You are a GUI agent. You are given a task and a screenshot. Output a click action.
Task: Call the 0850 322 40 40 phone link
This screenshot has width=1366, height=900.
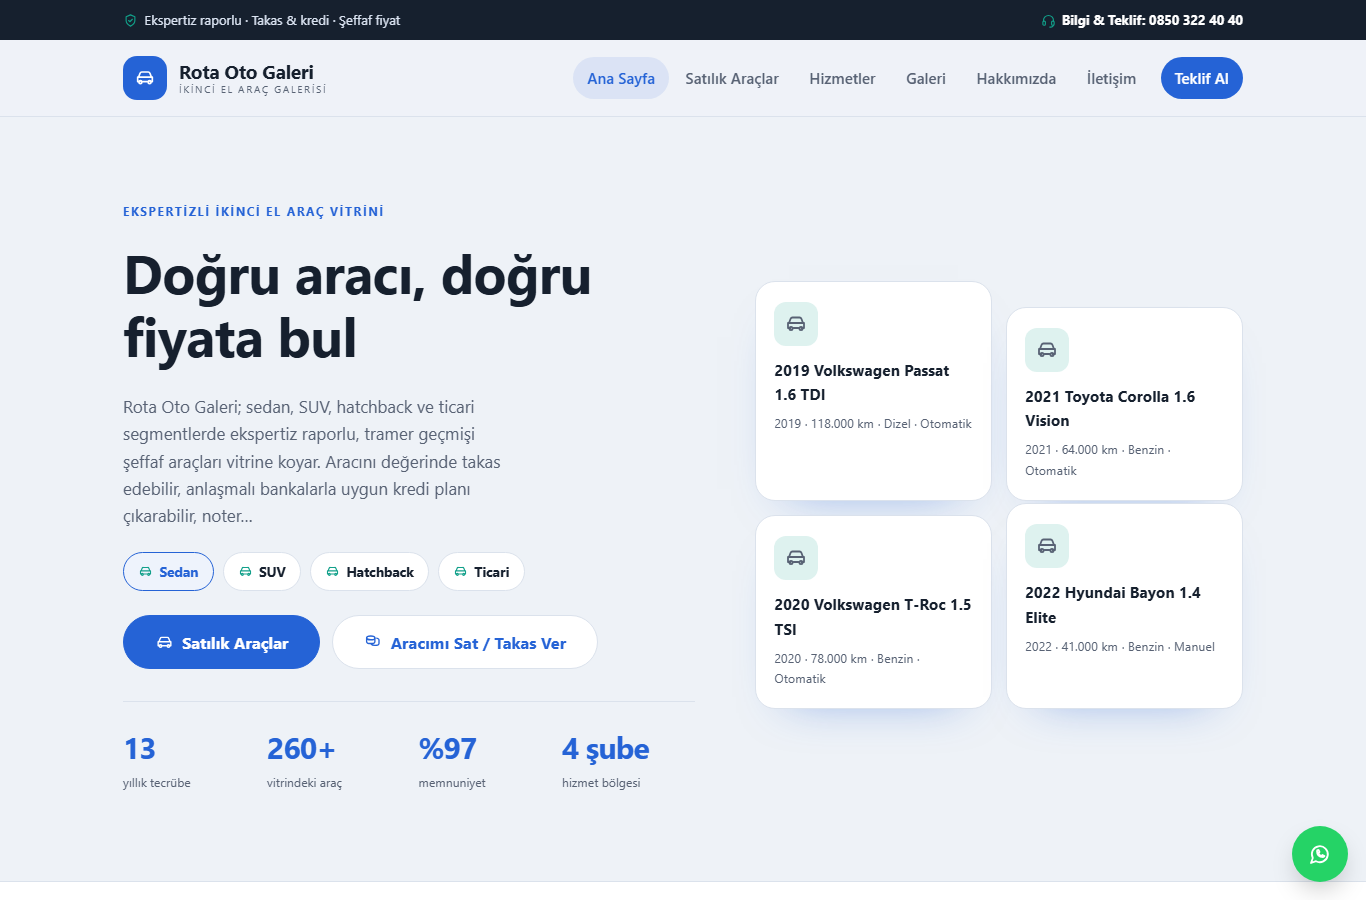pyautogui.click(x=1142, y=20)
